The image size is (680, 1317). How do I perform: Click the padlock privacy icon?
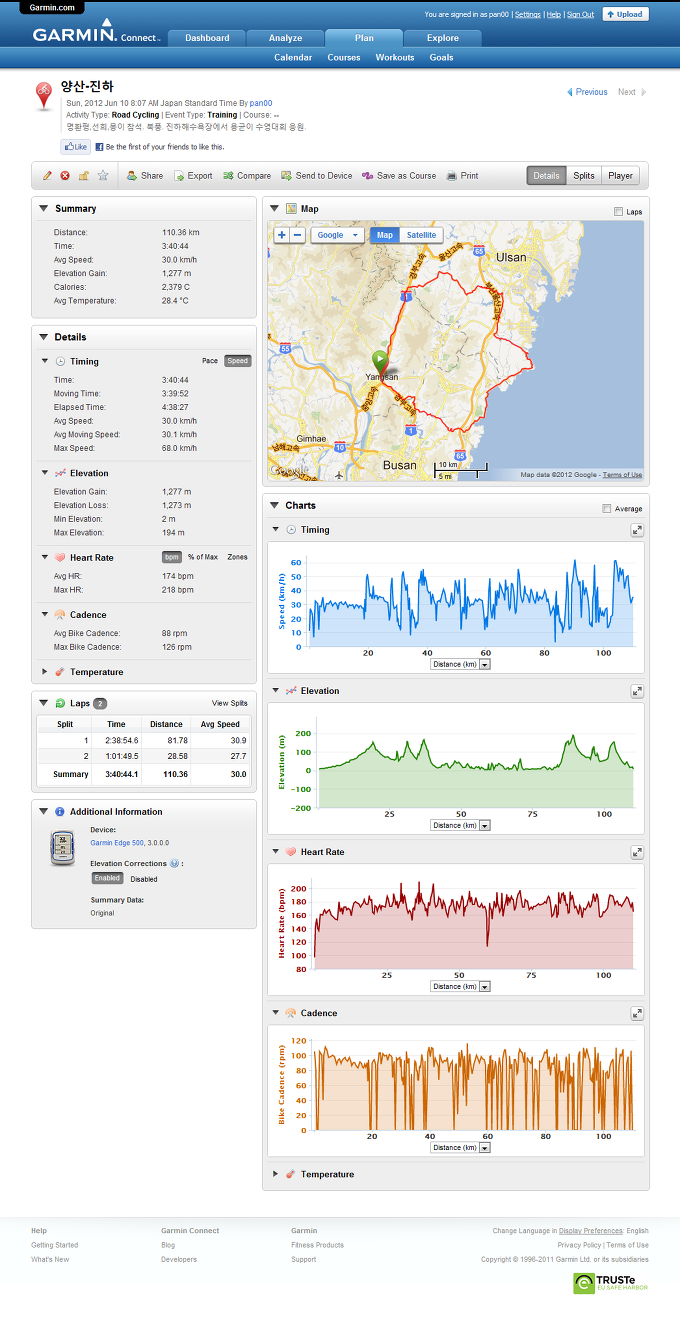tap(84, 176)
